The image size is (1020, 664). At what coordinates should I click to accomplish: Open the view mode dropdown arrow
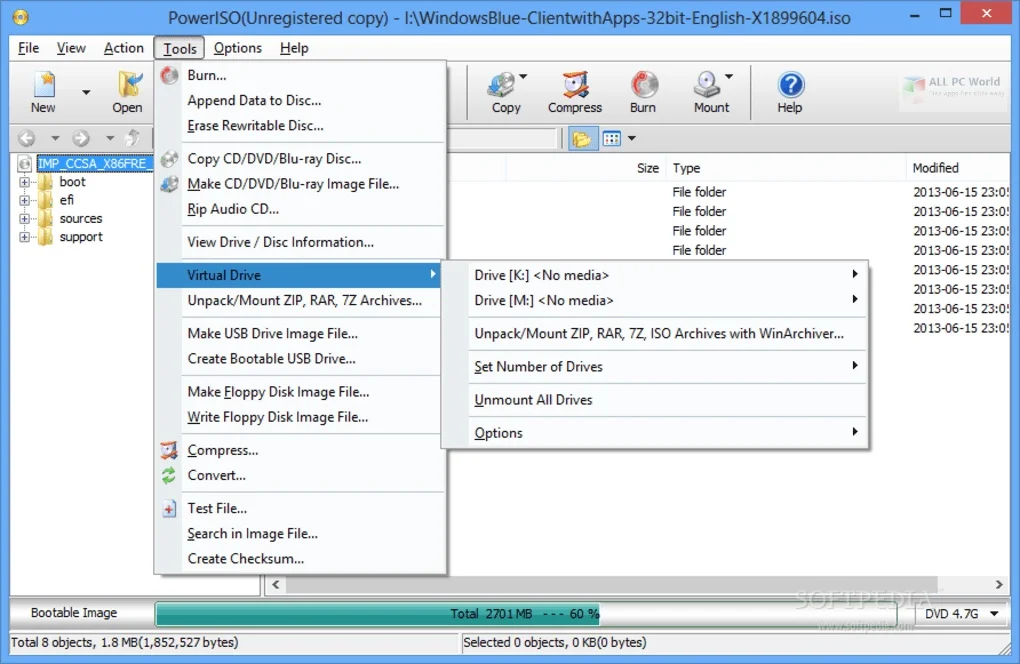point(631,139)
